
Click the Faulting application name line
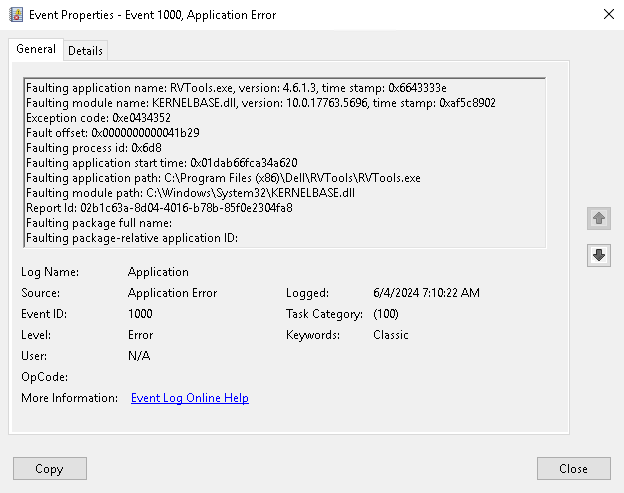pos(235,88)
